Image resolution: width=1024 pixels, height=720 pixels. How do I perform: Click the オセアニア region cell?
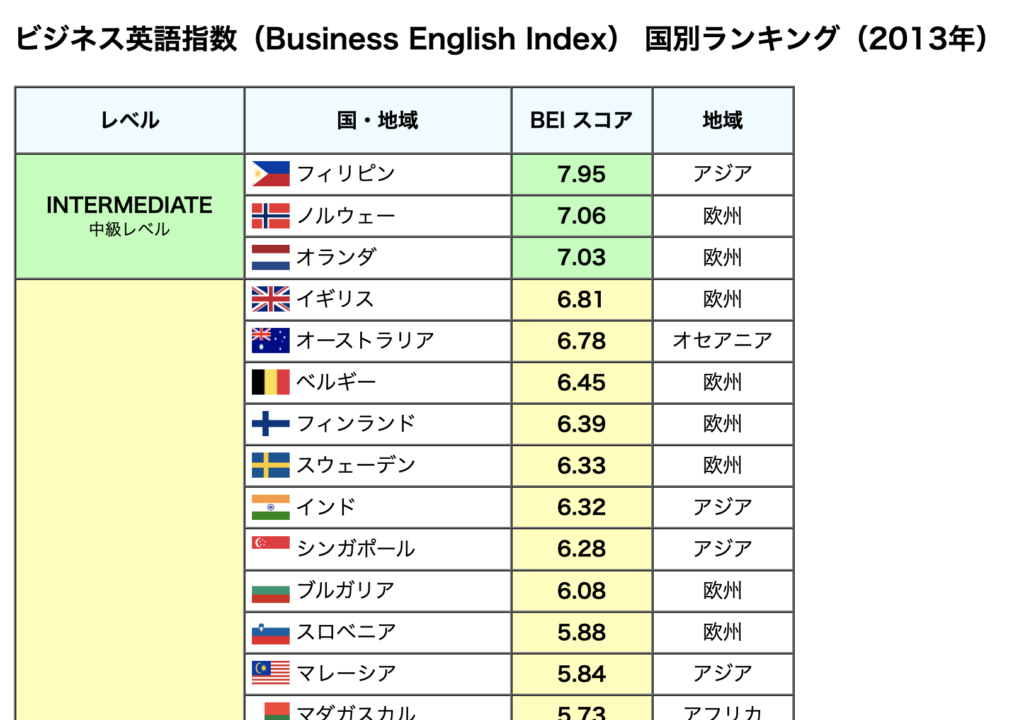click(722, 340)
